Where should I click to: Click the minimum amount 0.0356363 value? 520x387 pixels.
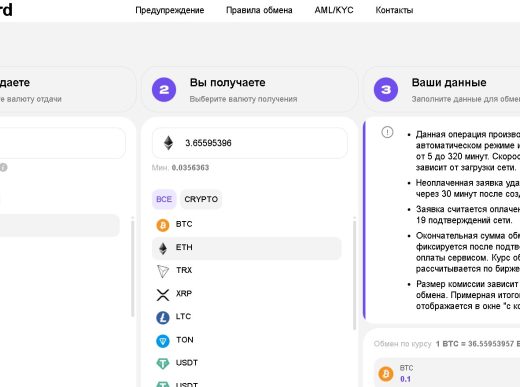[x=190, y=168]
